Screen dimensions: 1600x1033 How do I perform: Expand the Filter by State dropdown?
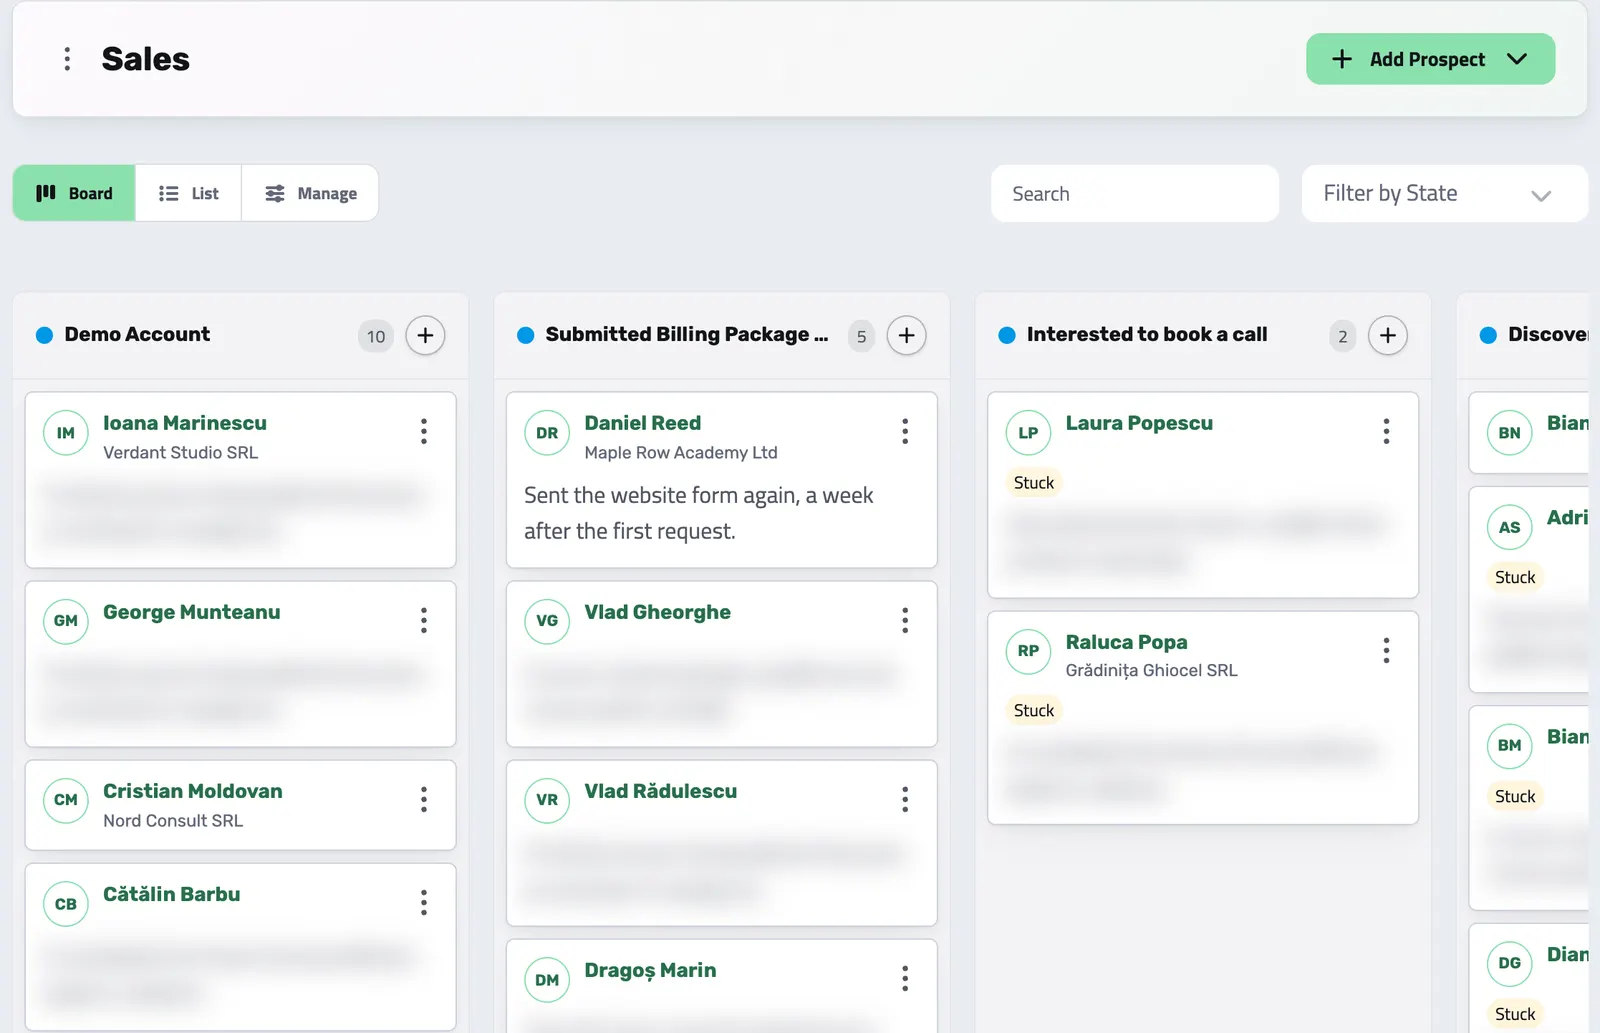(1444, 194)
